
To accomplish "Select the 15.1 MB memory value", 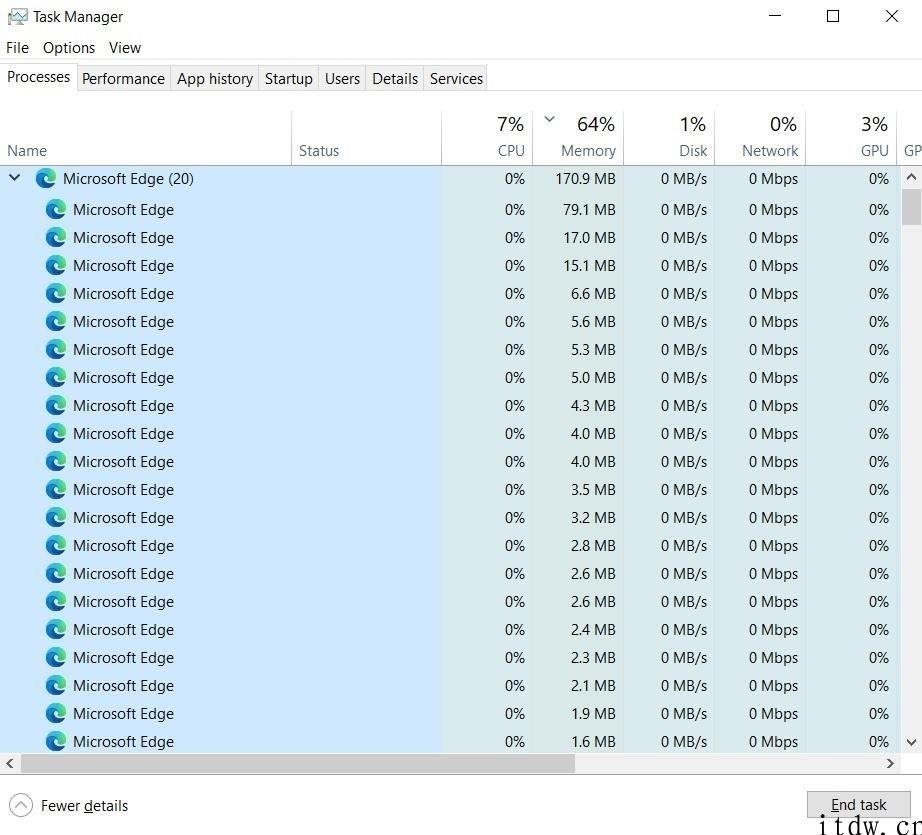I will click(589, 266).
